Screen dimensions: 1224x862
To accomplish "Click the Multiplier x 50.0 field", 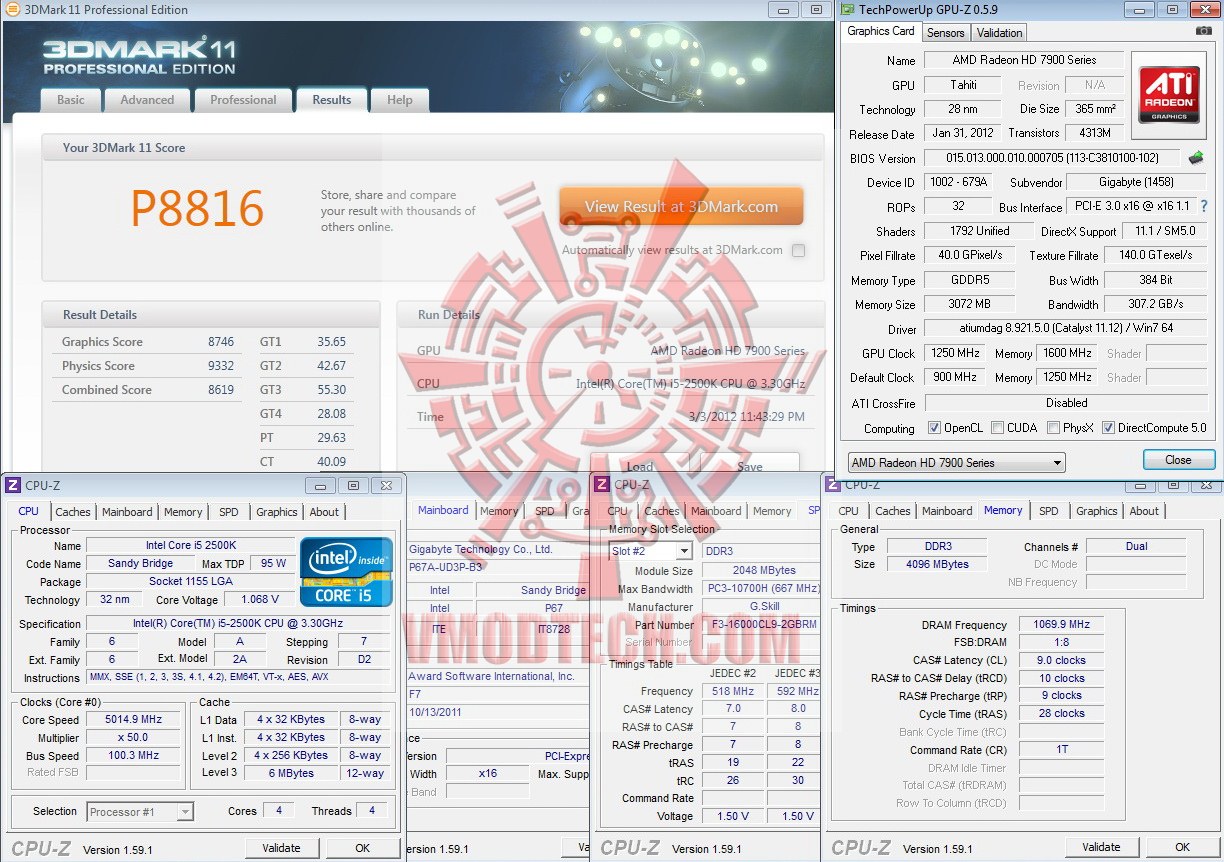I will 134,738.
